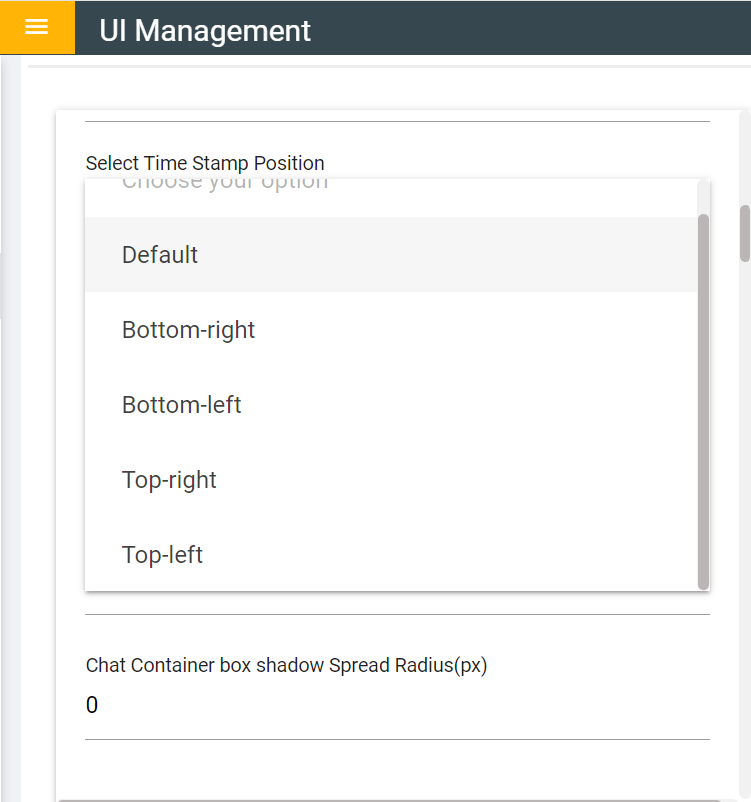
Task: Choose the Top-left option
Action: 162,555
